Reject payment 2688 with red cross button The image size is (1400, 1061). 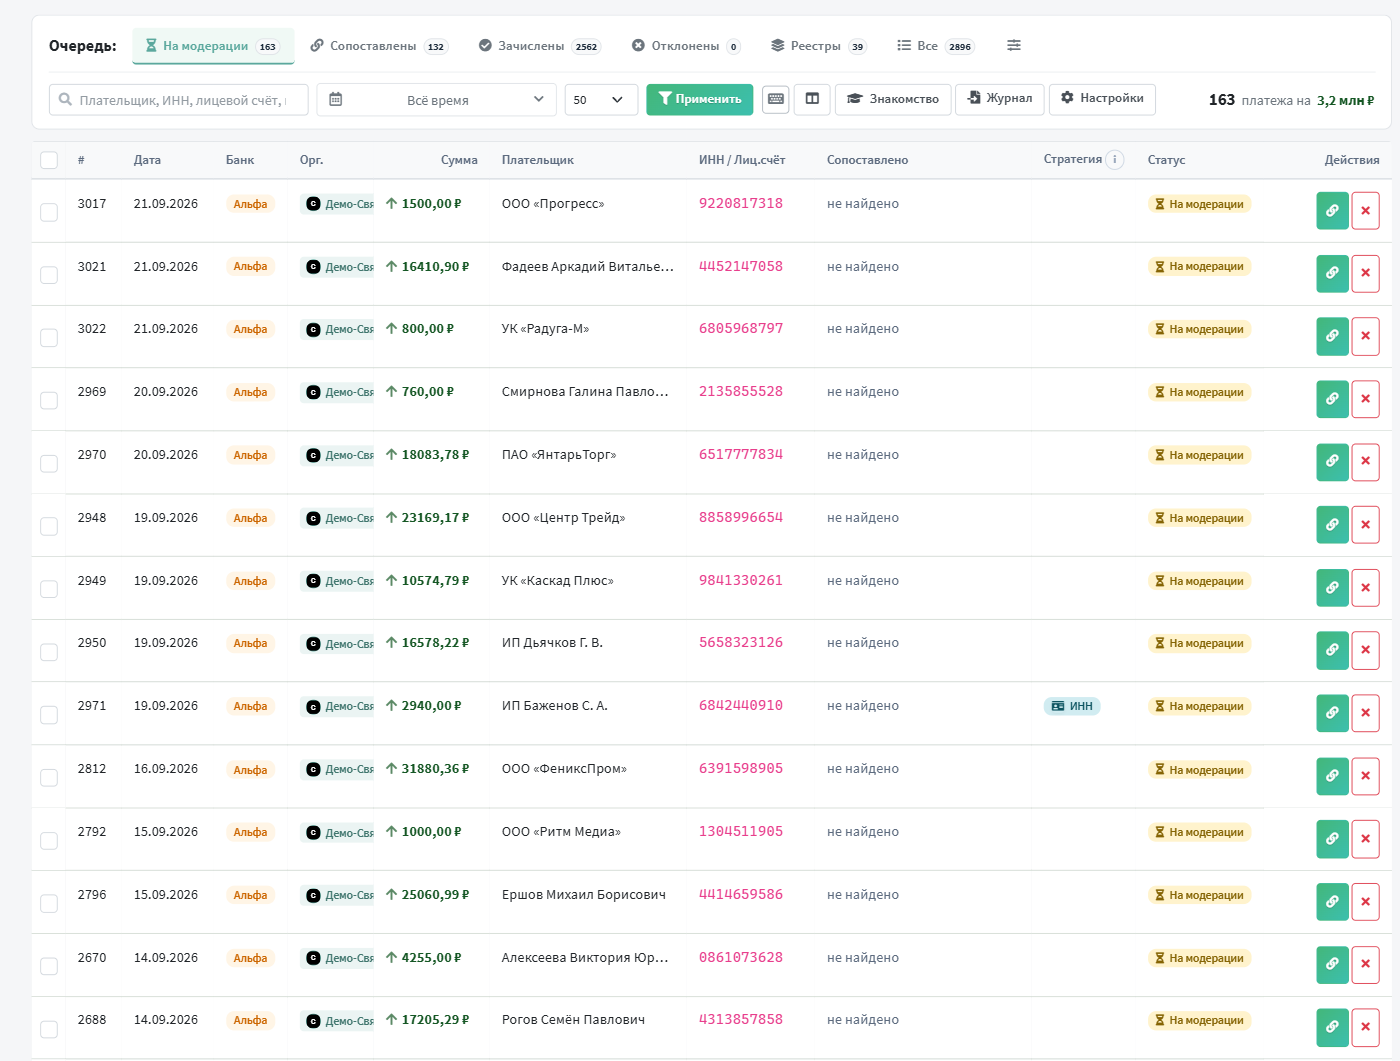point(1365,1028)
